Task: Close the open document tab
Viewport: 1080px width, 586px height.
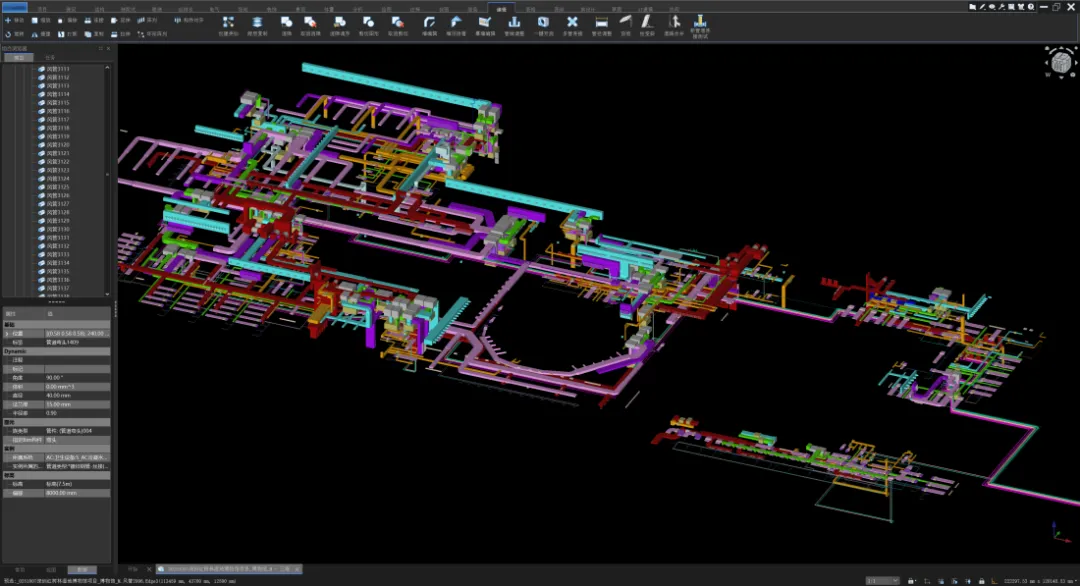Action: click(297, 569)
